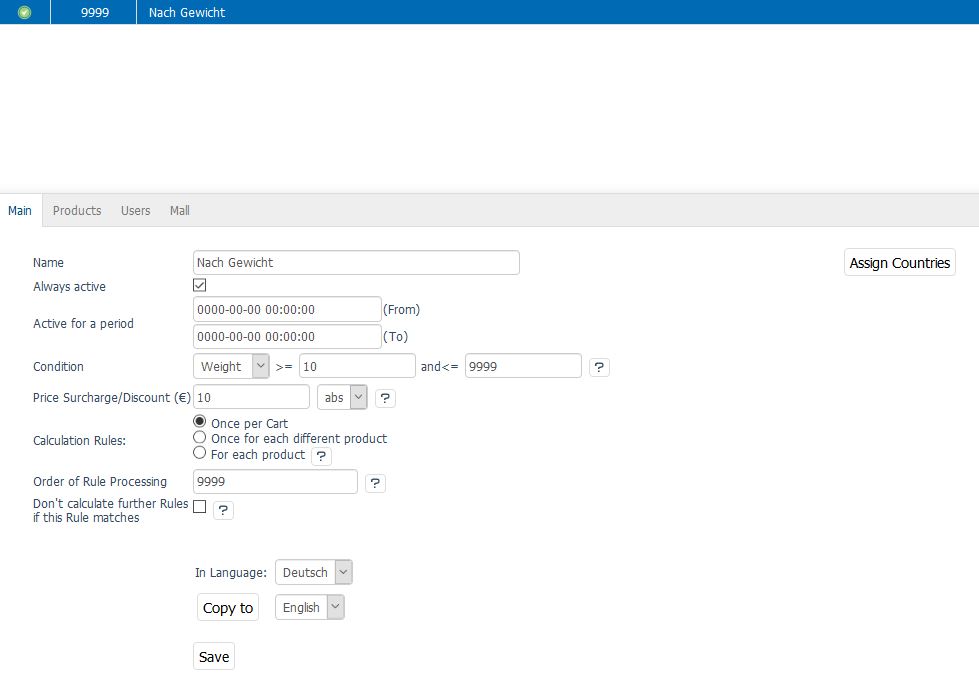This screenshot has height=700, width=979.
Task: Open the Weight condition dropdown
Action: click(231, 366)
